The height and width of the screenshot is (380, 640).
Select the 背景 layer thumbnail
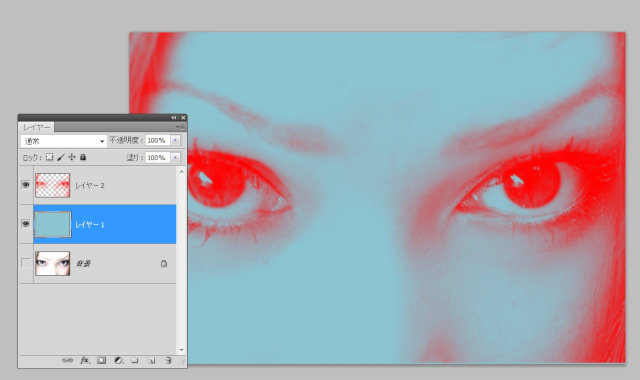53,263
